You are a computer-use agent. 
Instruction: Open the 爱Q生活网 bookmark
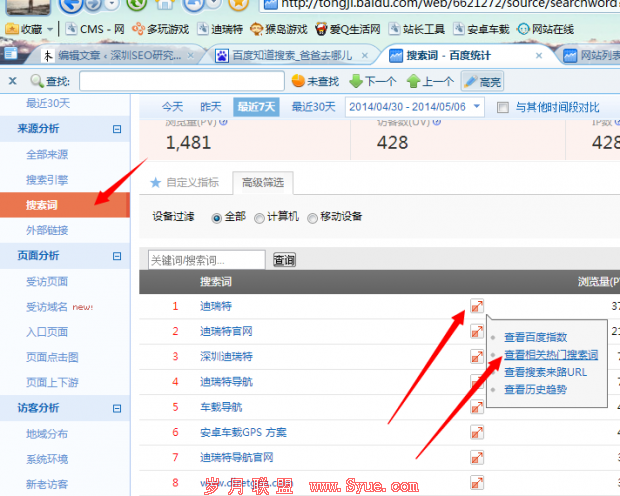point(348,29)
